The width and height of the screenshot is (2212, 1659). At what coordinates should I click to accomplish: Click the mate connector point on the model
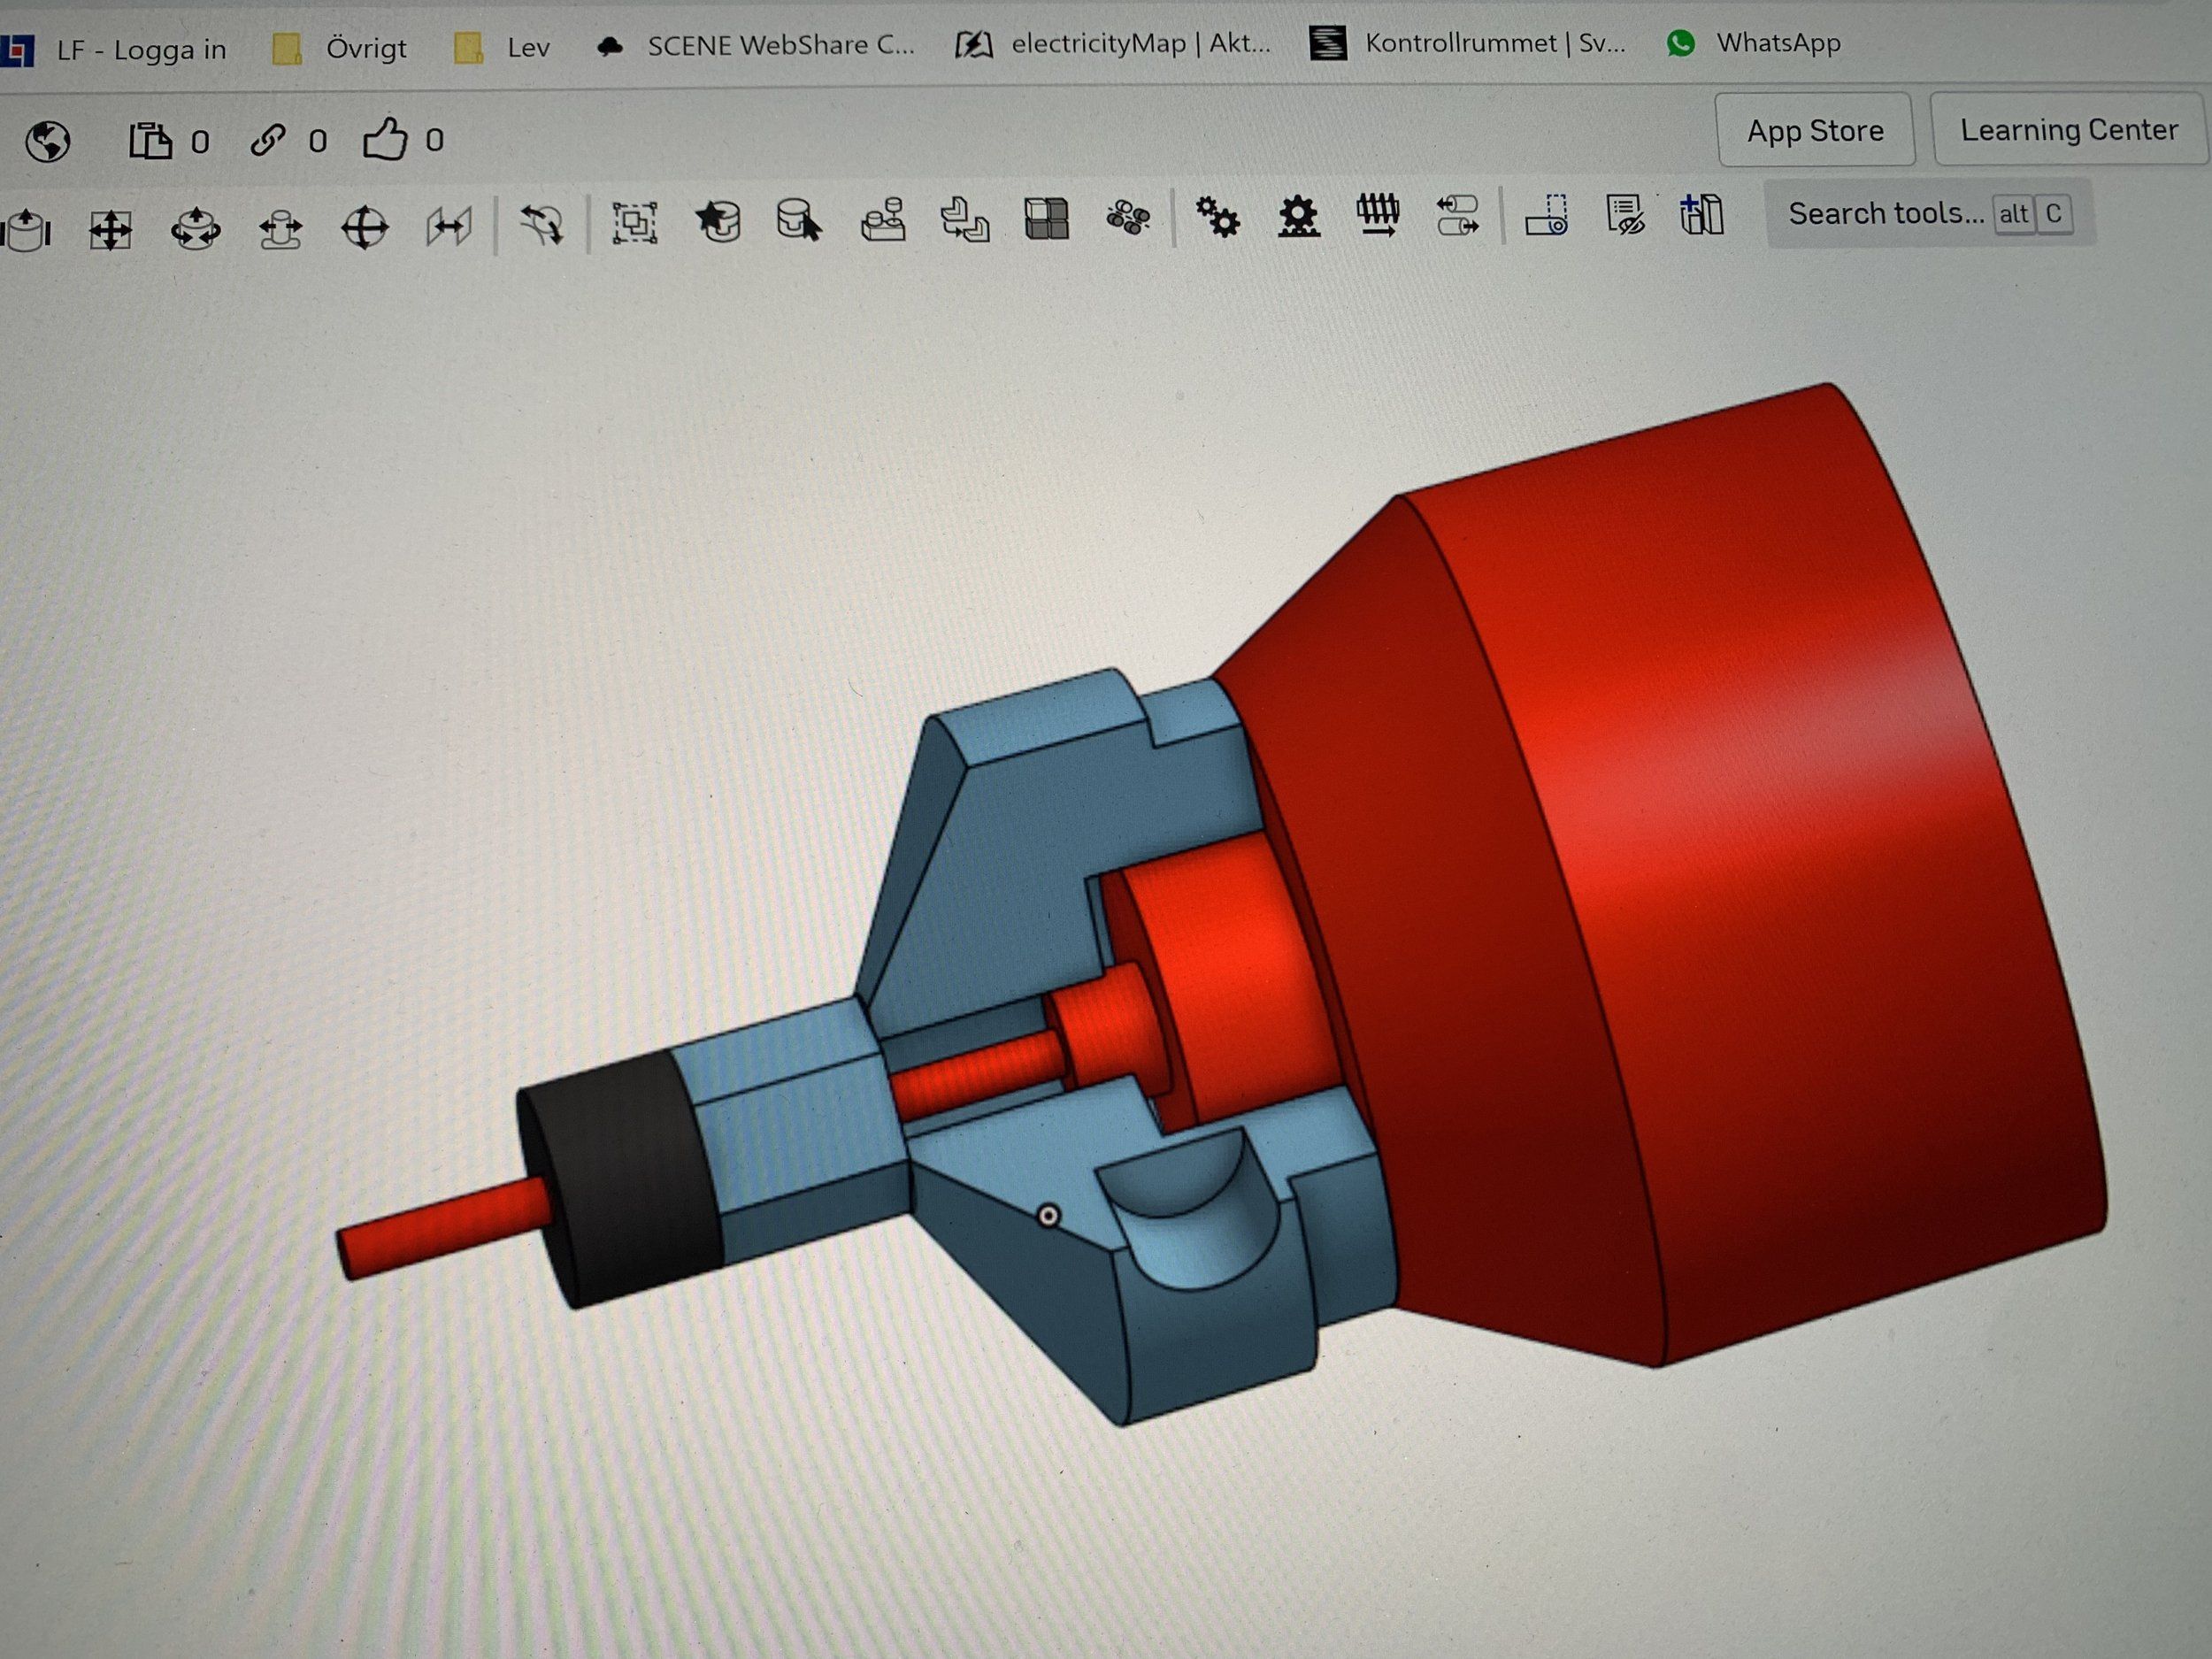coord(1048,1216)
